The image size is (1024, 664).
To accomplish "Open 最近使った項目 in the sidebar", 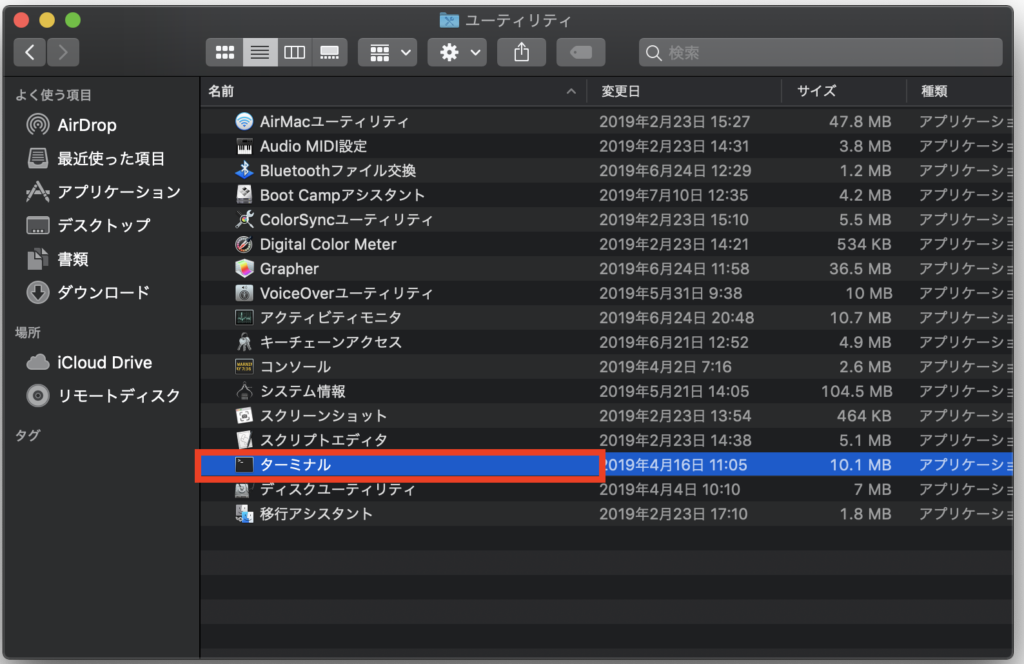I will (96, 158).
